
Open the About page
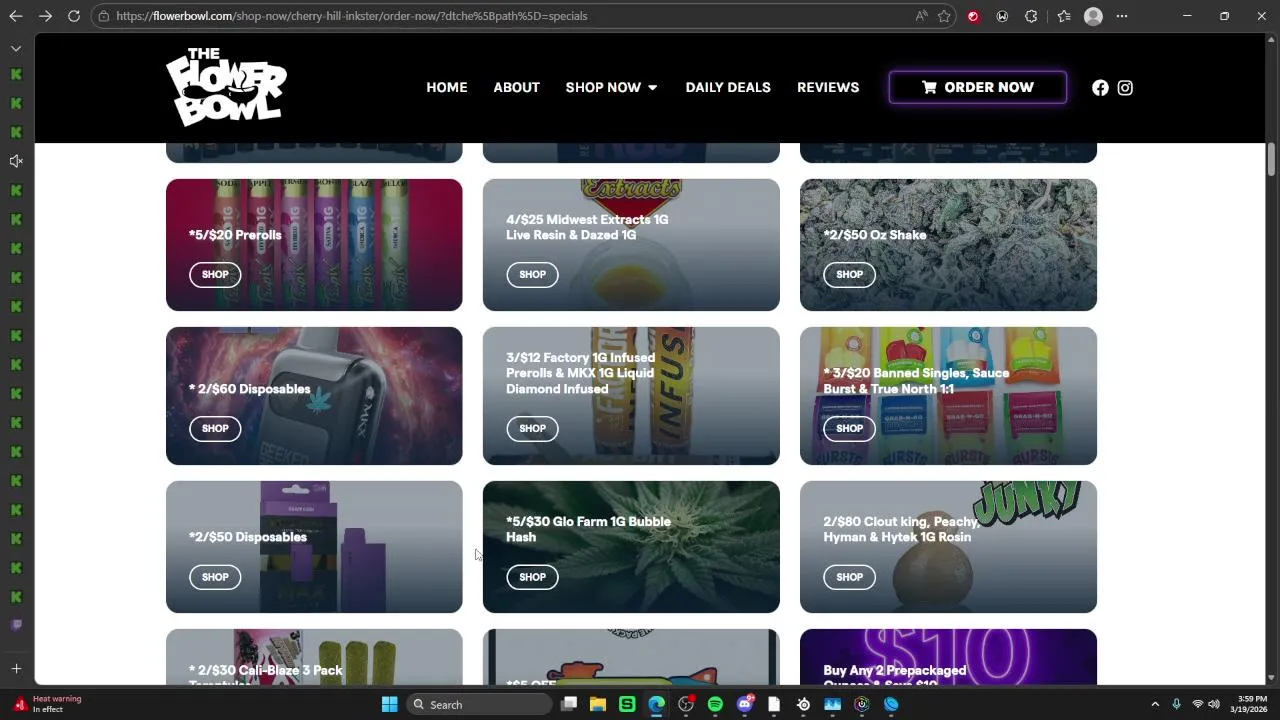(516, 88)
